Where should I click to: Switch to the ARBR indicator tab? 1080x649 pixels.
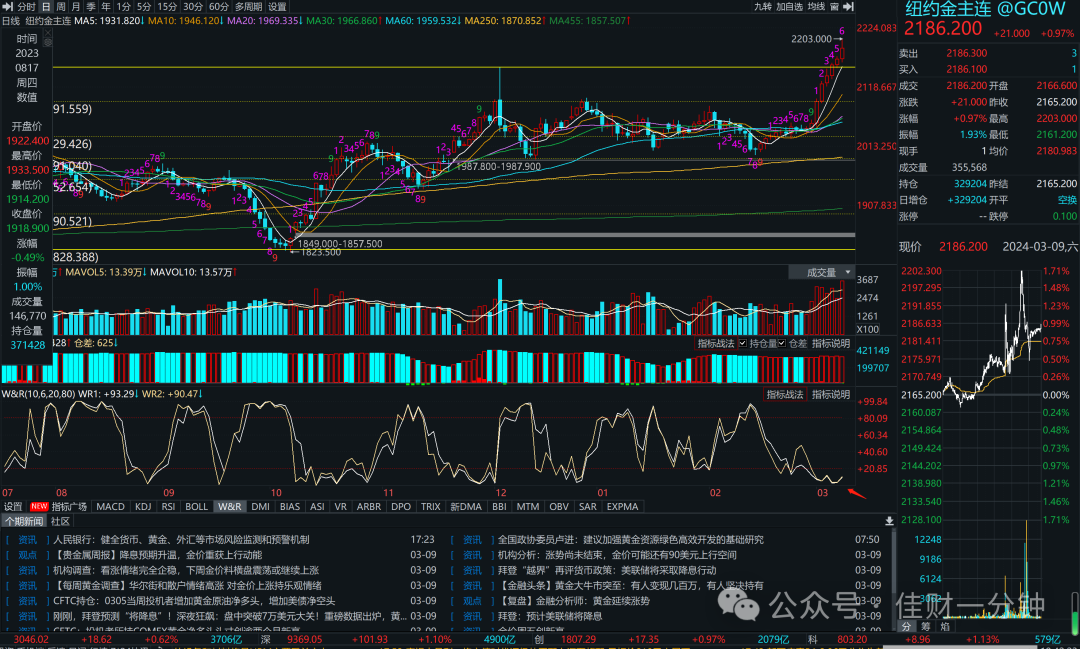pos(368,506)
